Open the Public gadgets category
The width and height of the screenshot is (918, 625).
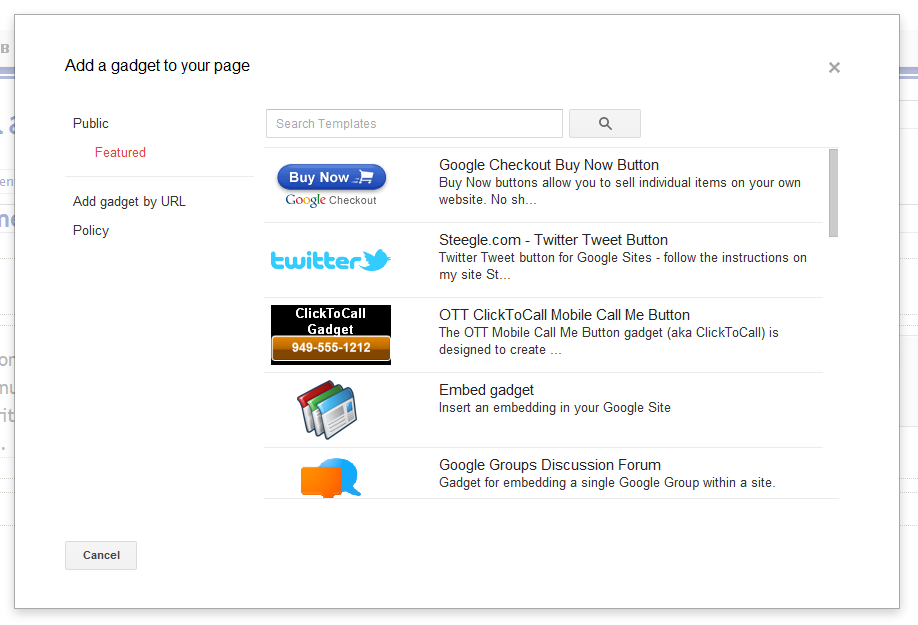91,123
